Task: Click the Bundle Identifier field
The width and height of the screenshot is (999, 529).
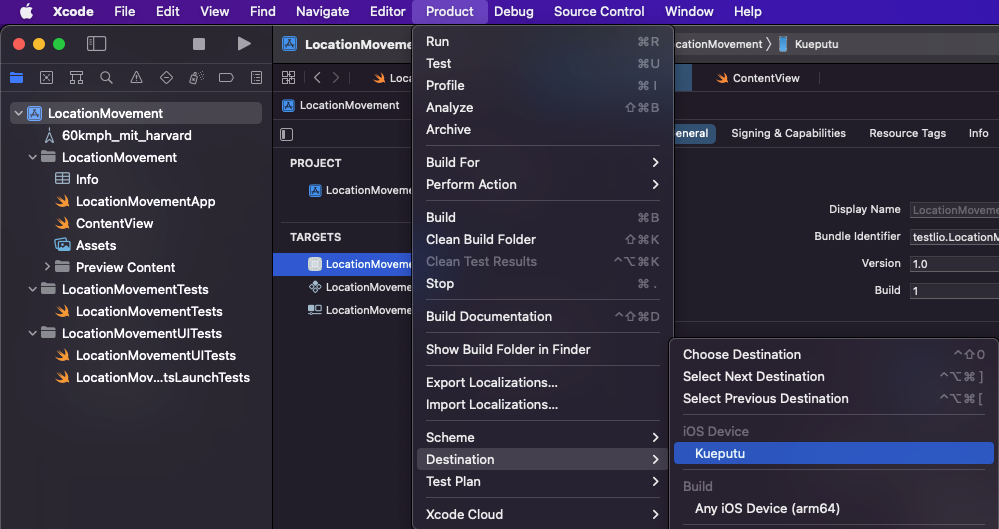Action: [x=954, y=237]
